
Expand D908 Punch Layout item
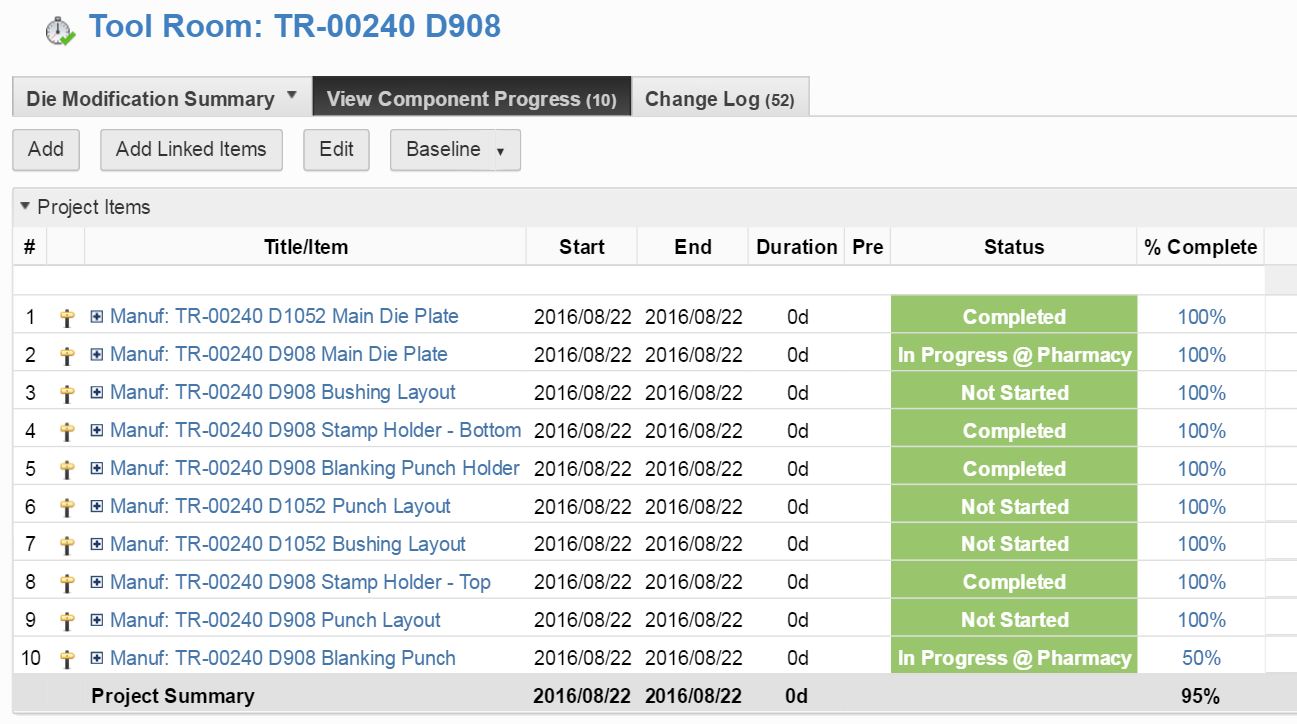[97, 621]
